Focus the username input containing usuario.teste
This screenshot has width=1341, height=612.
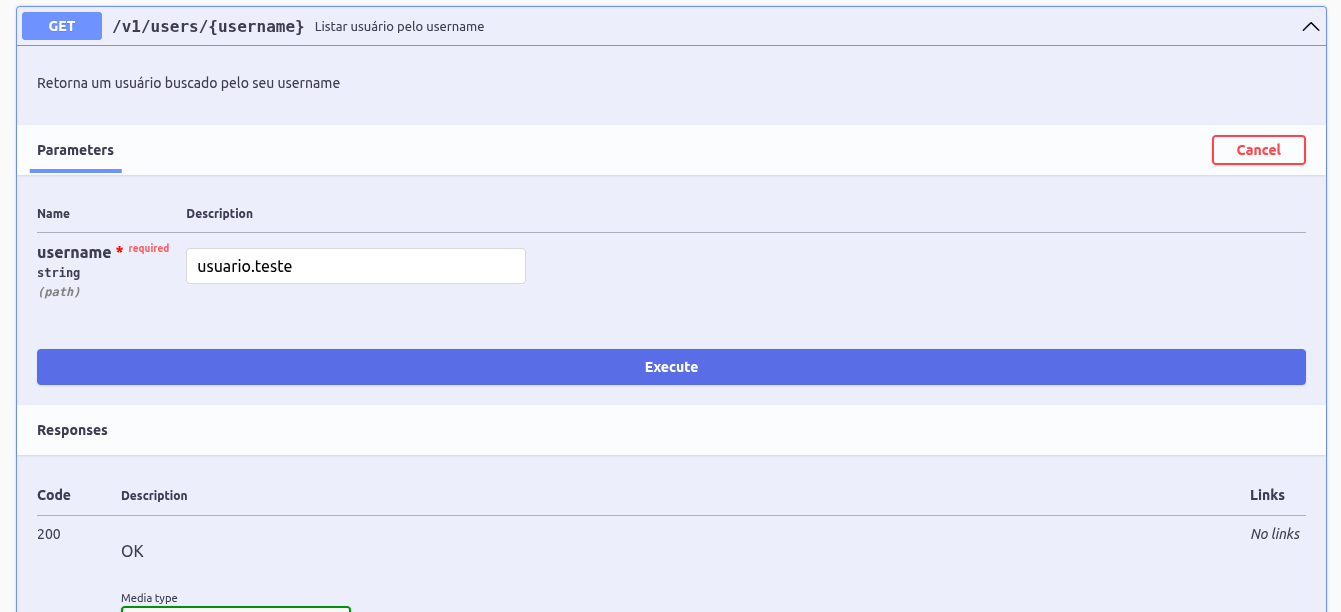[355, 266]
